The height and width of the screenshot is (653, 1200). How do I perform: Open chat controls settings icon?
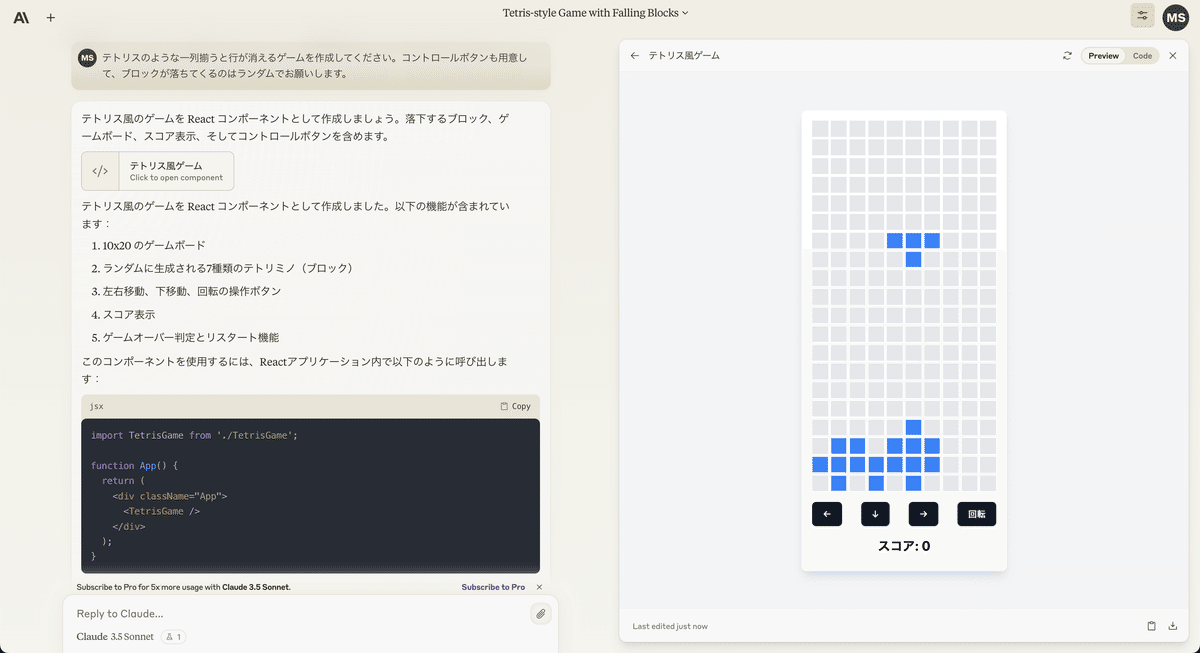pos(1142,16)
